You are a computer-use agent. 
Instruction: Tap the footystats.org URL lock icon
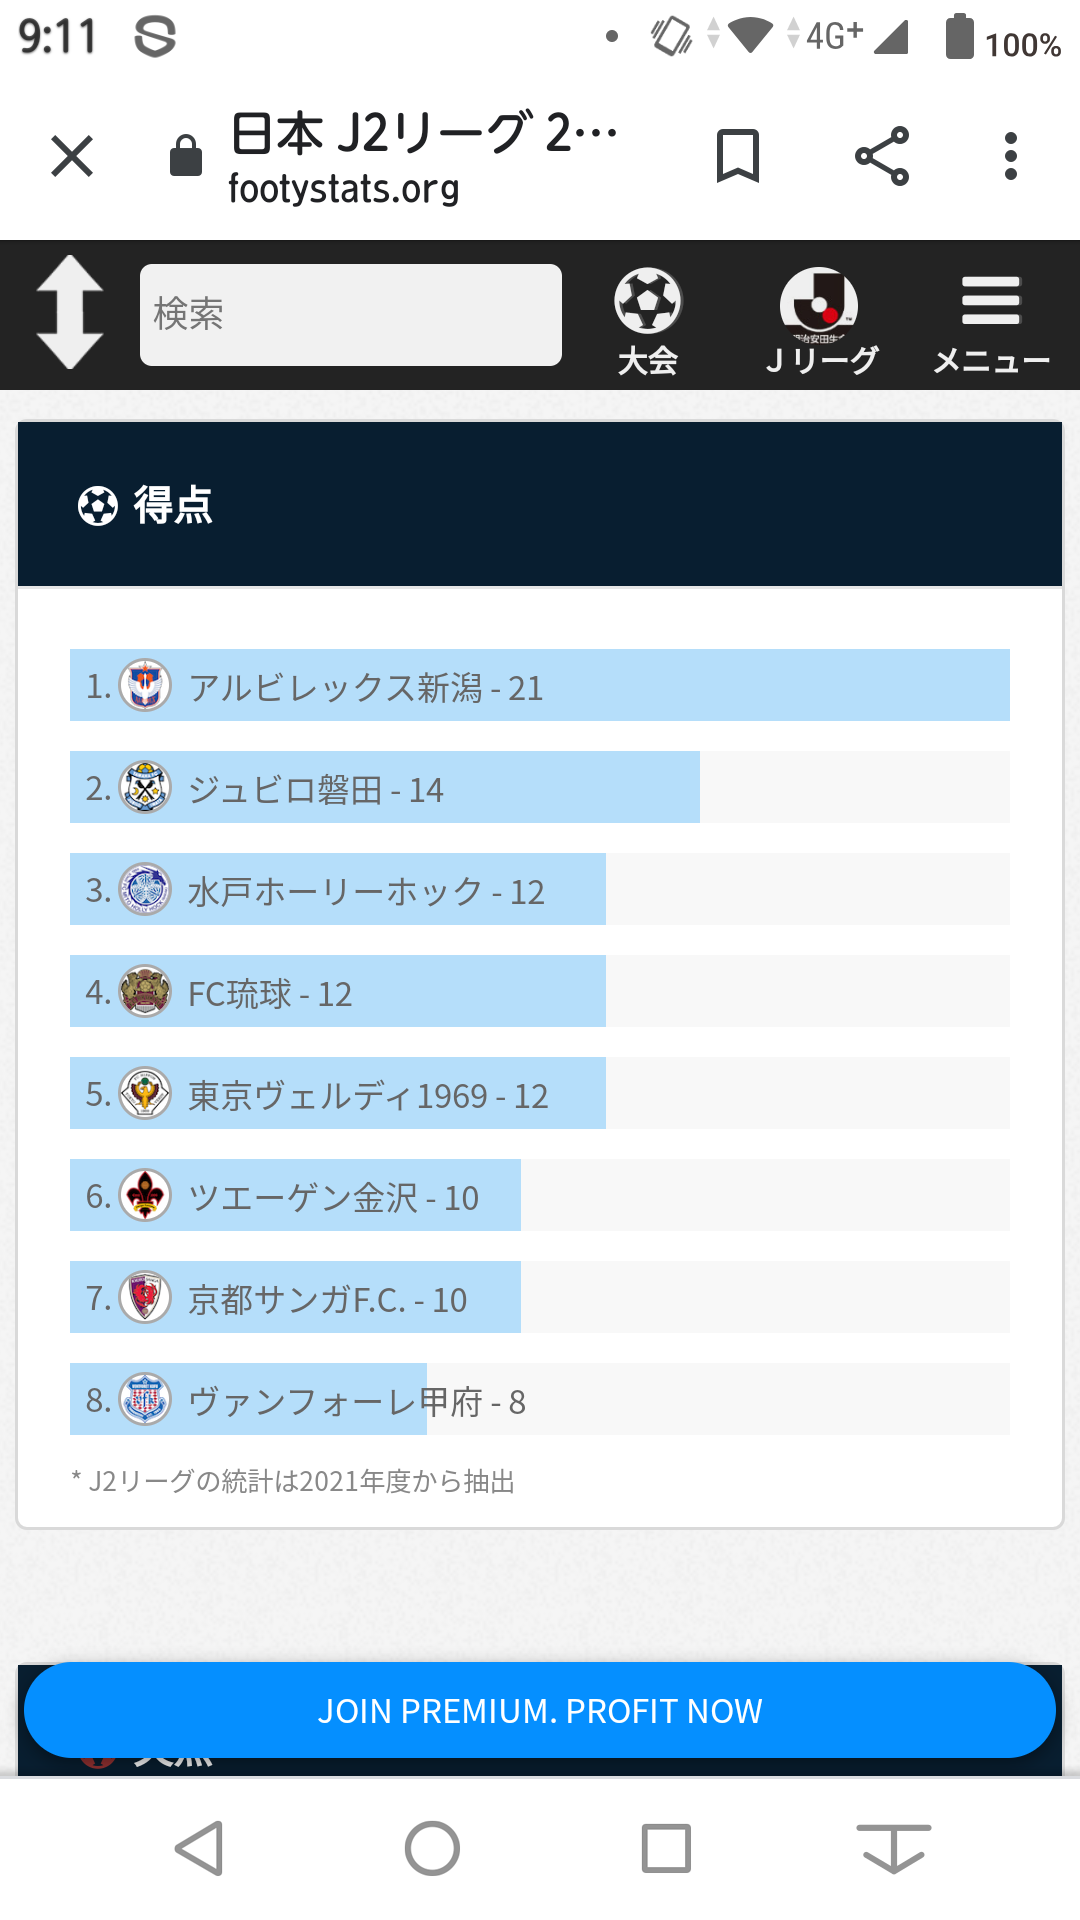186,156
